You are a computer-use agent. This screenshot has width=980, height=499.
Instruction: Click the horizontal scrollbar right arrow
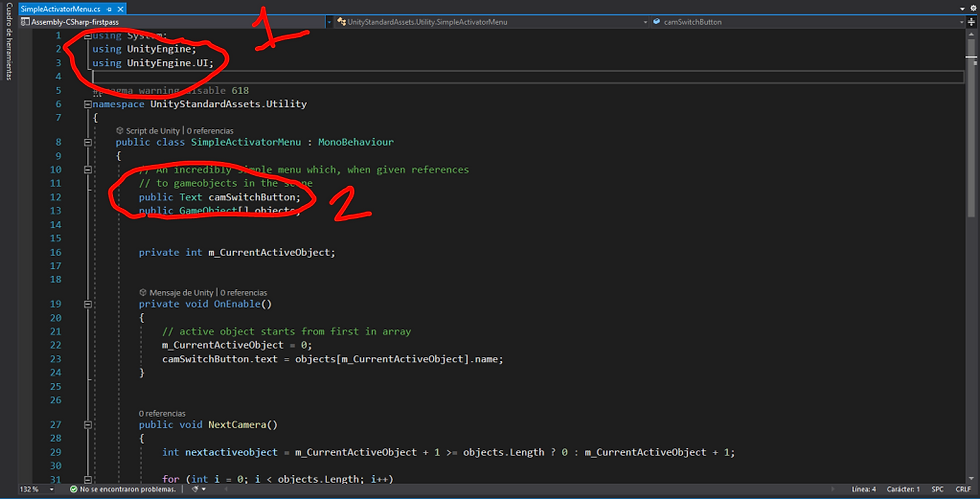[x=833, y=489]
